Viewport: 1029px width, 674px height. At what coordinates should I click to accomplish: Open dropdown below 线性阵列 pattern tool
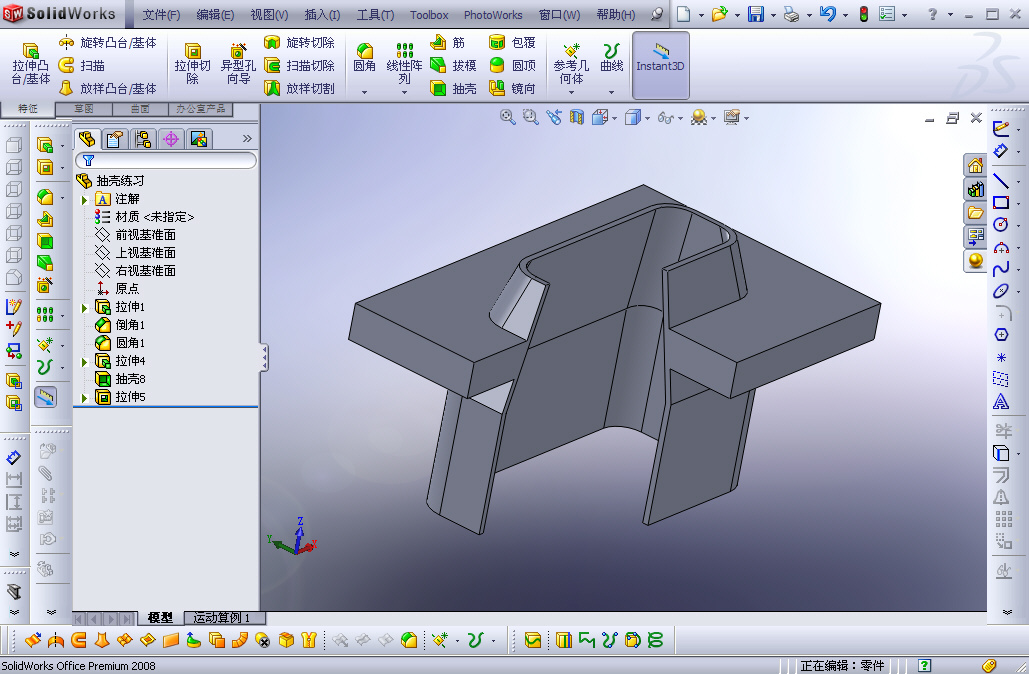click(404, 93)
